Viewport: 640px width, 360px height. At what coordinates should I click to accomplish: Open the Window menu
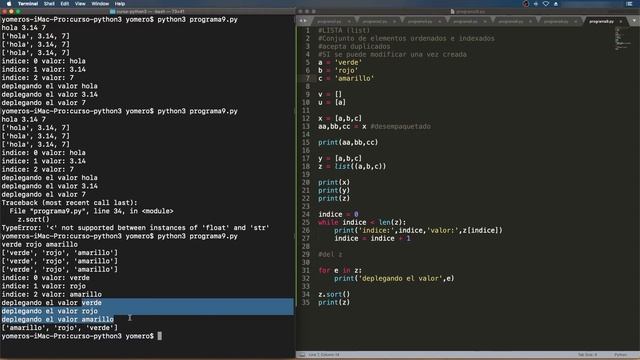pyautogui.click(x=100, y=4)
